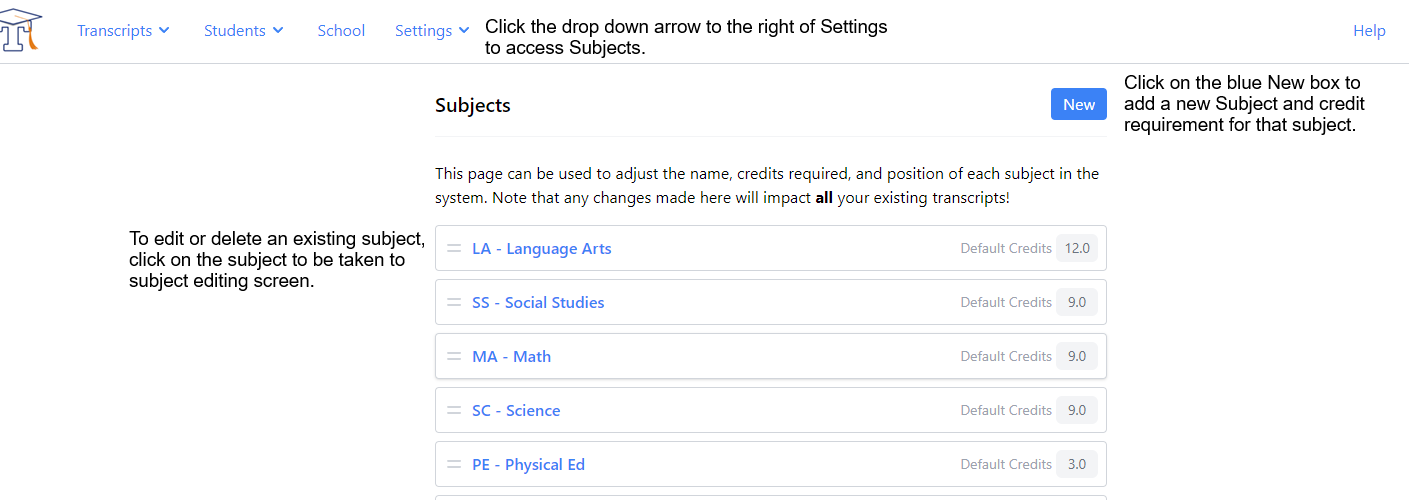Expand the Settings dropdown arrow
Viewport: 1409px width, 500px height.
[464, 31]
